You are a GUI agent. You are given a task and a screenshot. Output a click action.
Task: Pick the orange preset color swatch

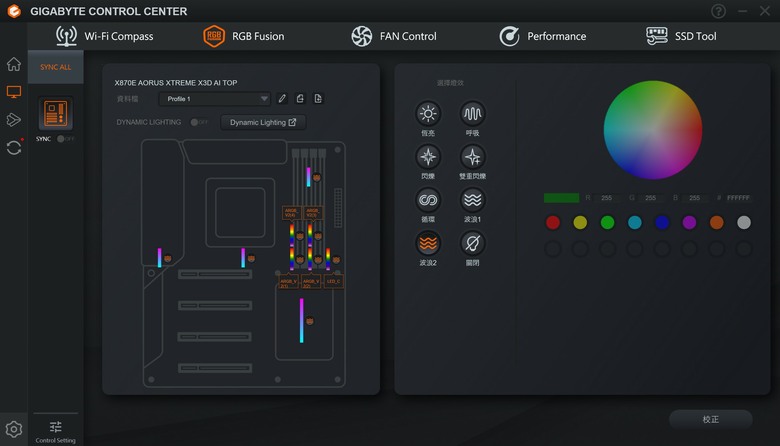(x=717, y=222)
